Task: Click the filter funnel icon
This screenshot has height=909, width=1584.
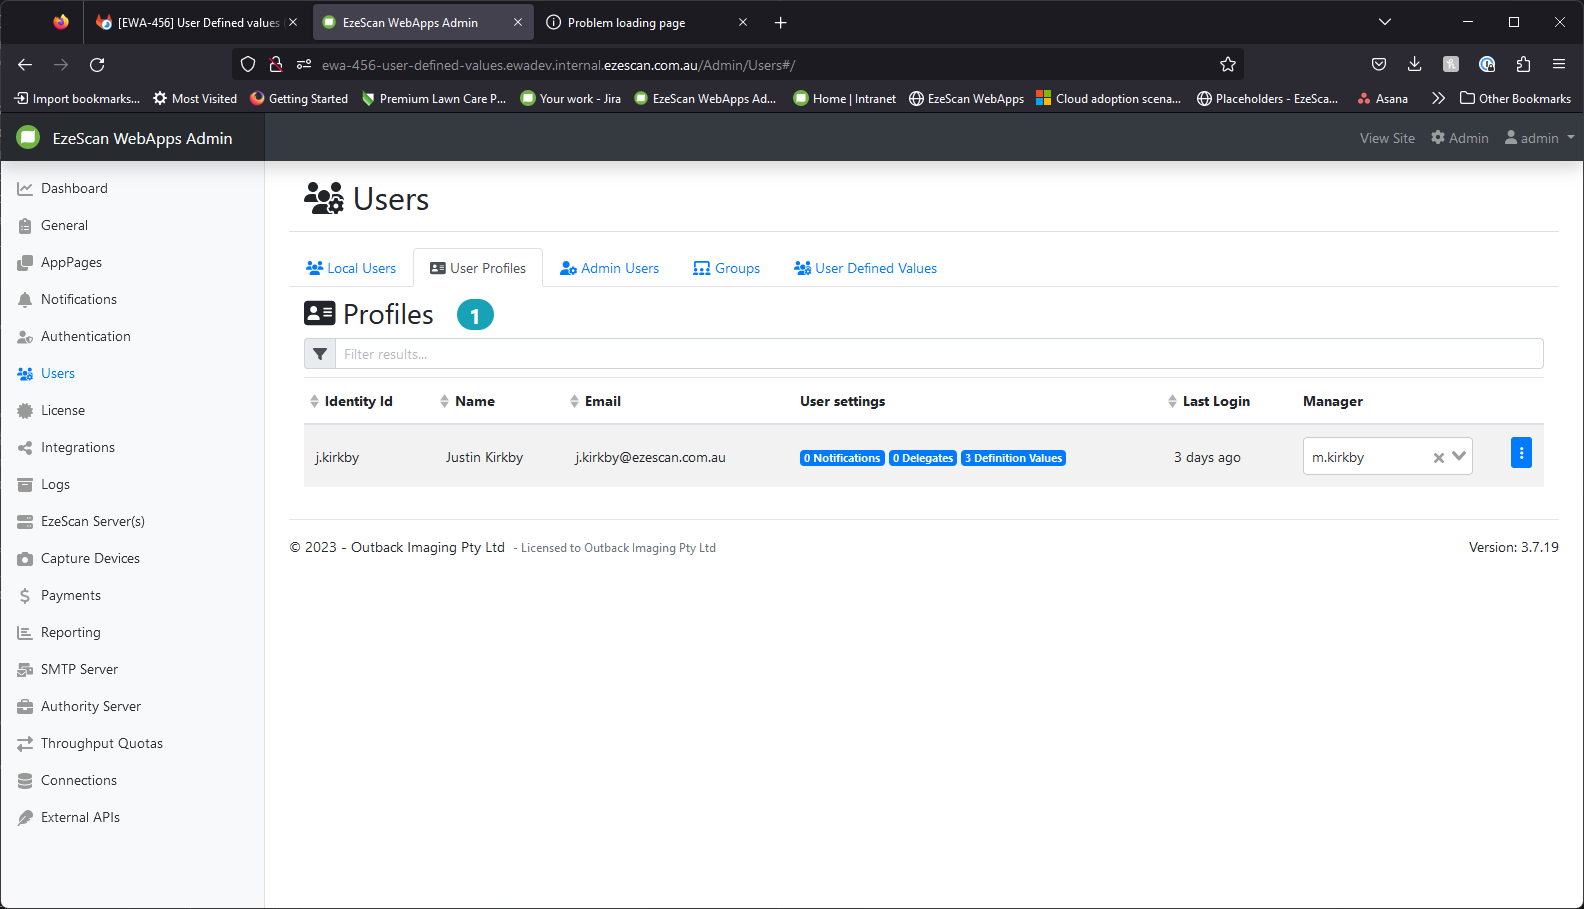Action: (x=320, y=354)
